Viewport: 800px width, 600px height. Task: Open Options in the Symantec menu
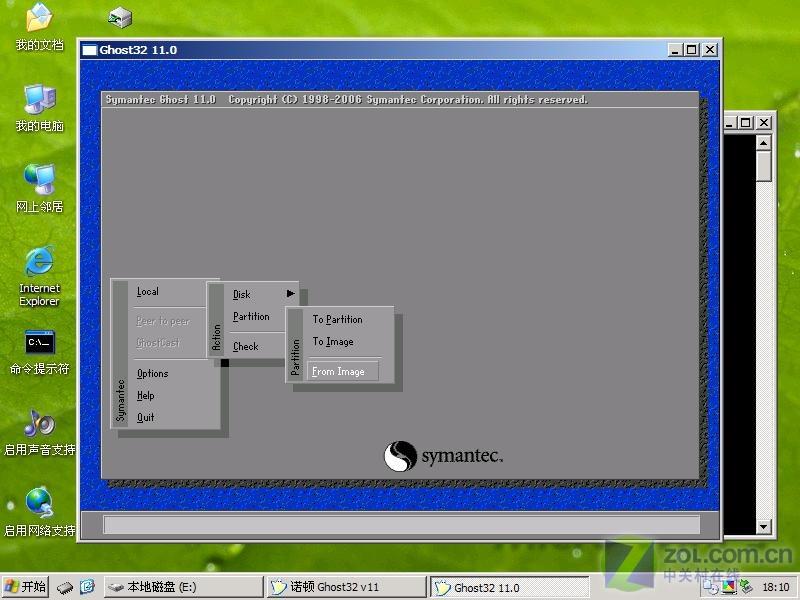pos(153,373)
